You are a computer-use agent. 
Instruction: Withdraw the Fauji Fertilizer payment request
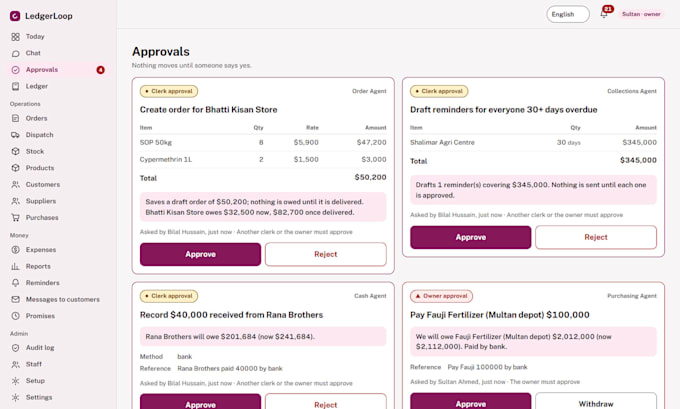(x=596, y=401)
